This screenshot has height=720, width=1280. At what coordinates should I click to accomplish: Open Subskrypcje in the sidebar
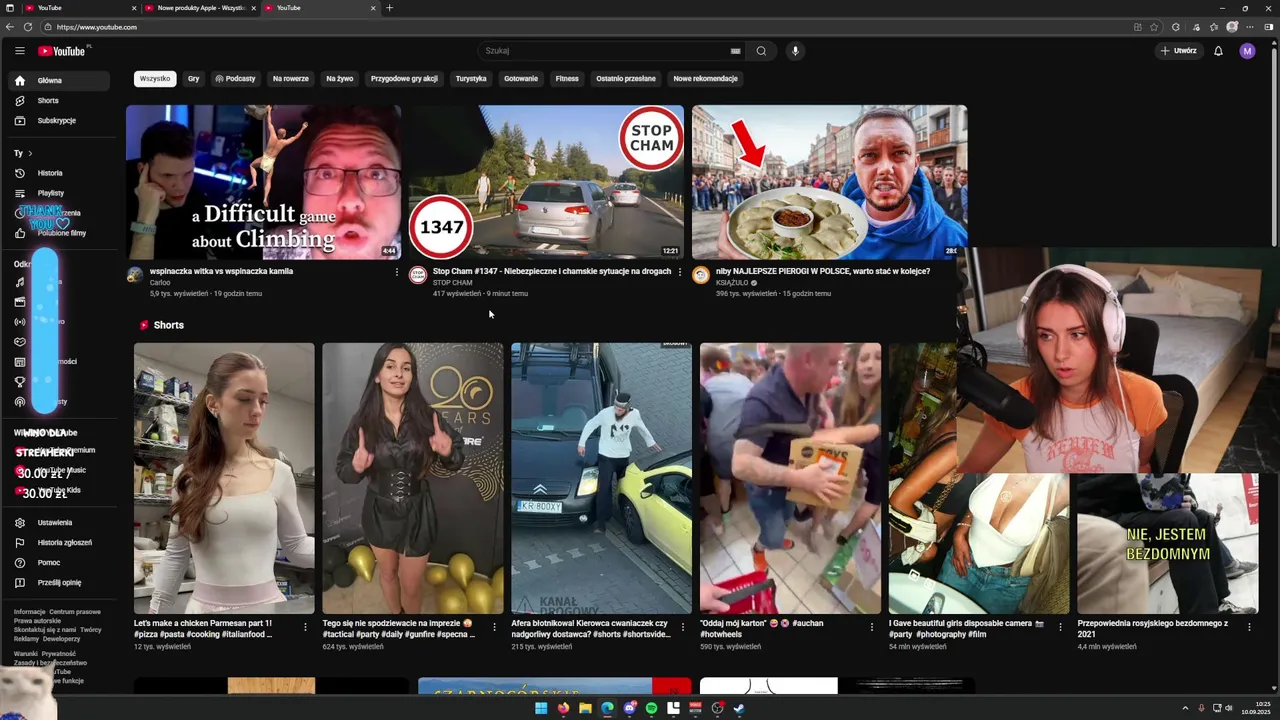(60, 121)
